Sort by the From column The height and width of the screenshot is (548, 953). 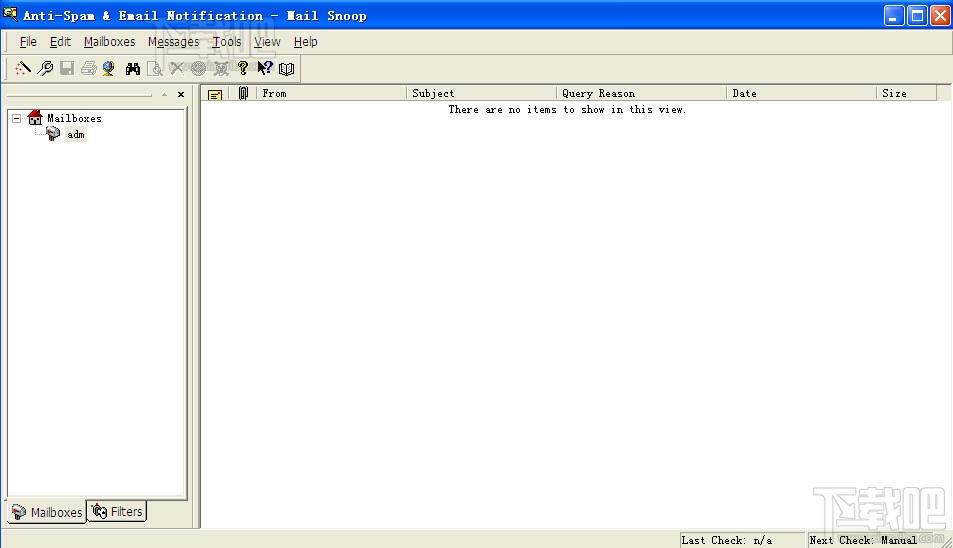(x=331, y=93)
